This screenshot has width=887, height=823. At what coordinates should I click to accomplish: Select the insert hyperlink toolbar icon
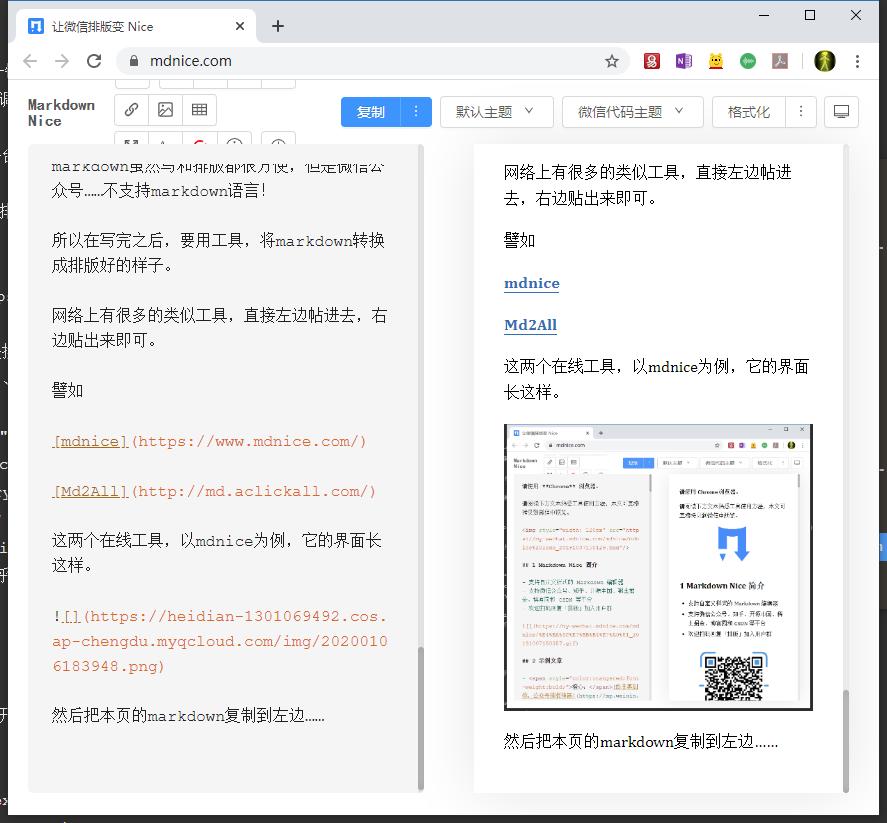pos(131,110)
